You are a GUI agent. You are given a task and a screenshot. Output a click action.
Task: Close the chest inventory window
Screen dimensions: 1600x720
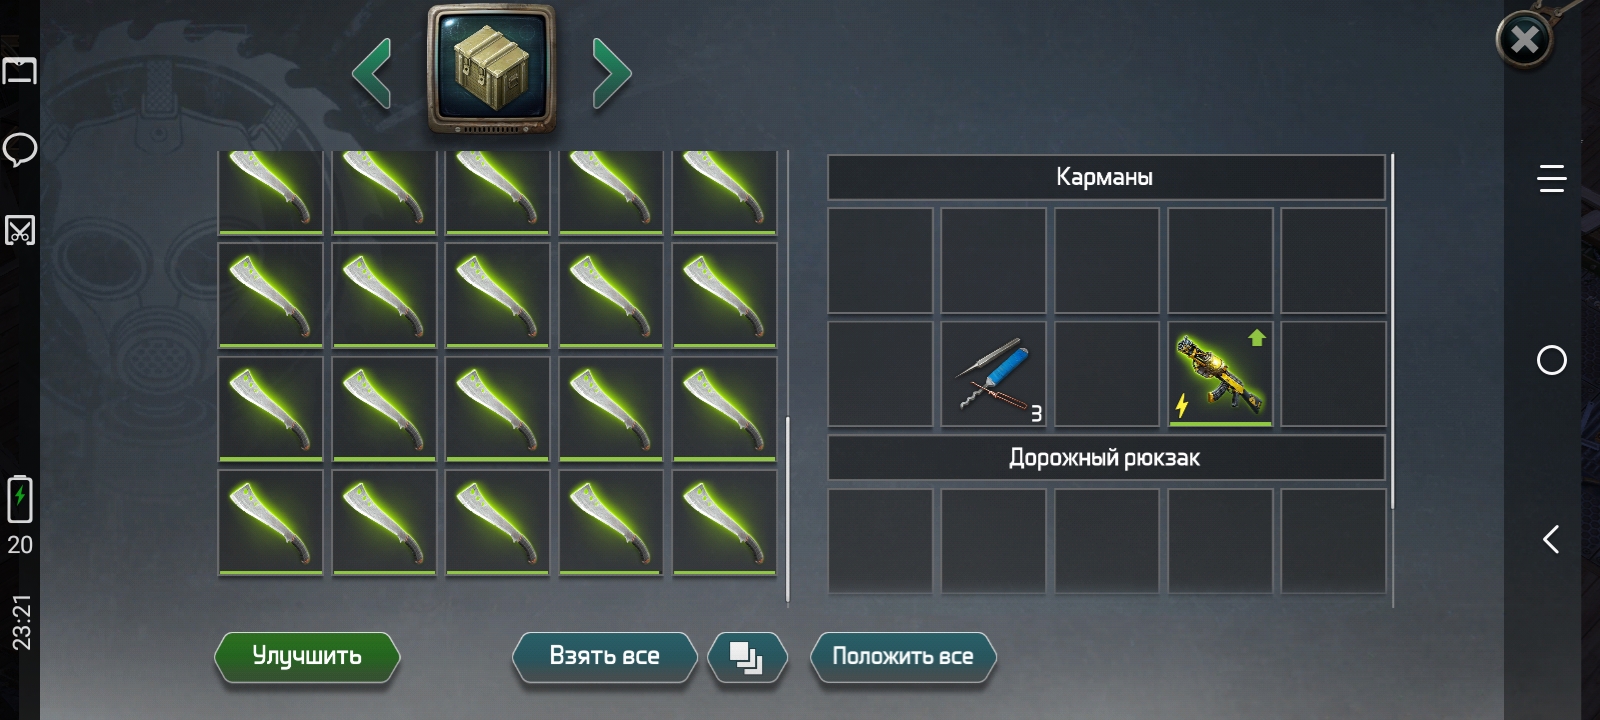point(1524,40)
